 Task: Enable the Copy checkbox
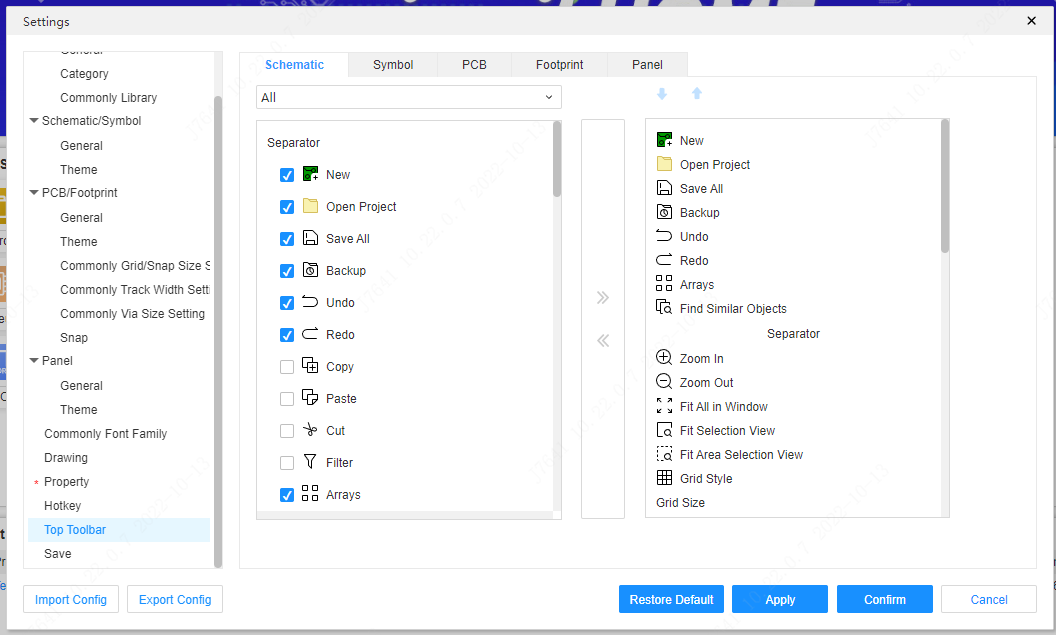point(287,366)
